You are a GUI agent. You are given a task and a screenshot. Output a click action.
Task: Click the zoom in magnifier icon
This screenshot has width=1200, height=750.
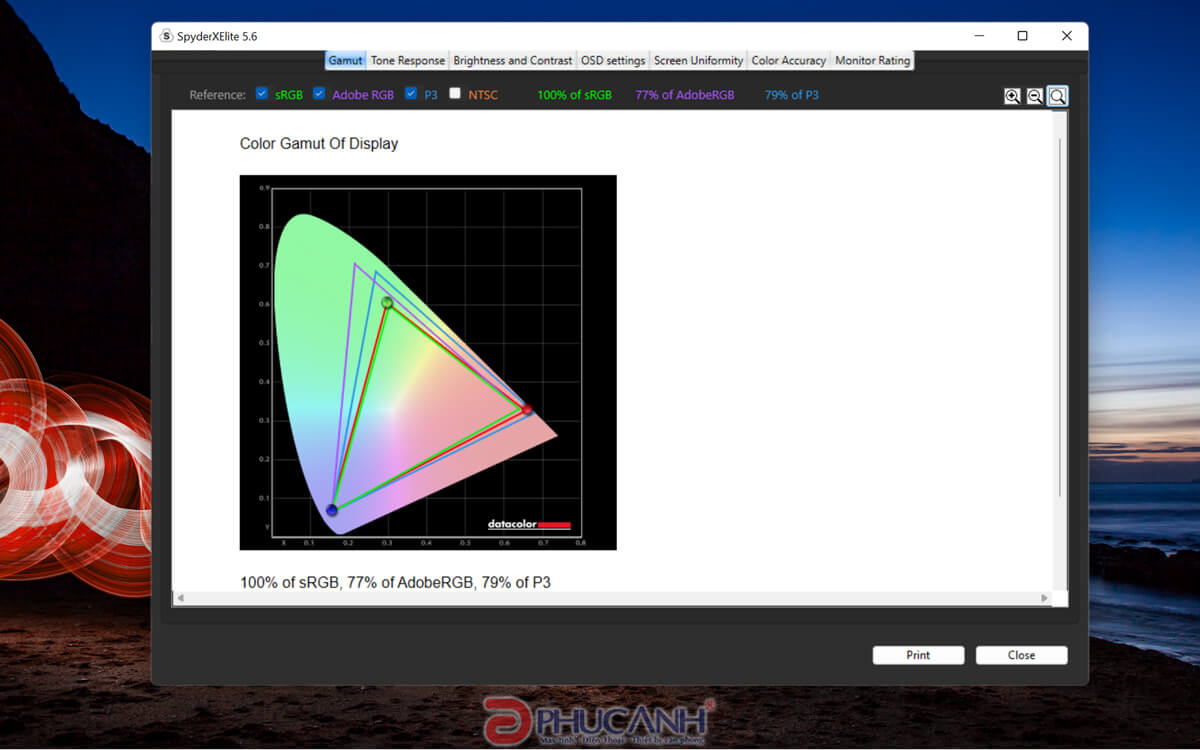(x=1013, y=96)
